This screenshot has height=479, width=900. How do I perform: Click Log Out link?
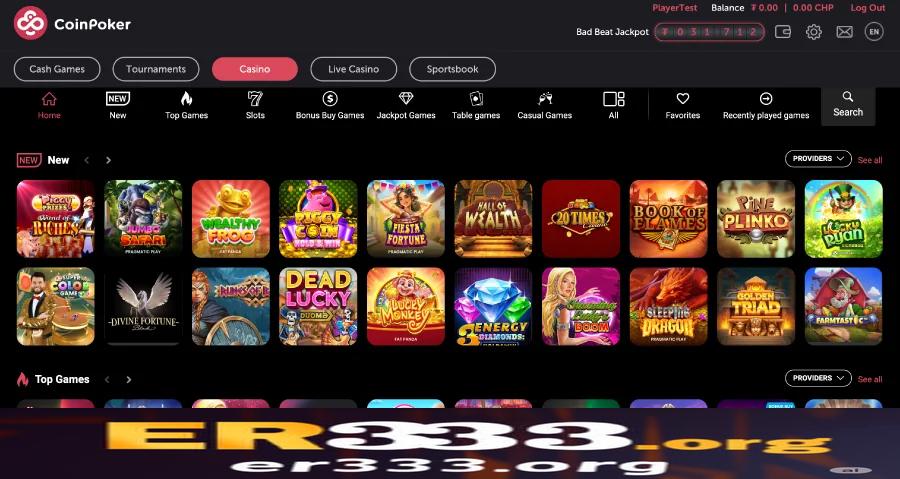(868, 8)
